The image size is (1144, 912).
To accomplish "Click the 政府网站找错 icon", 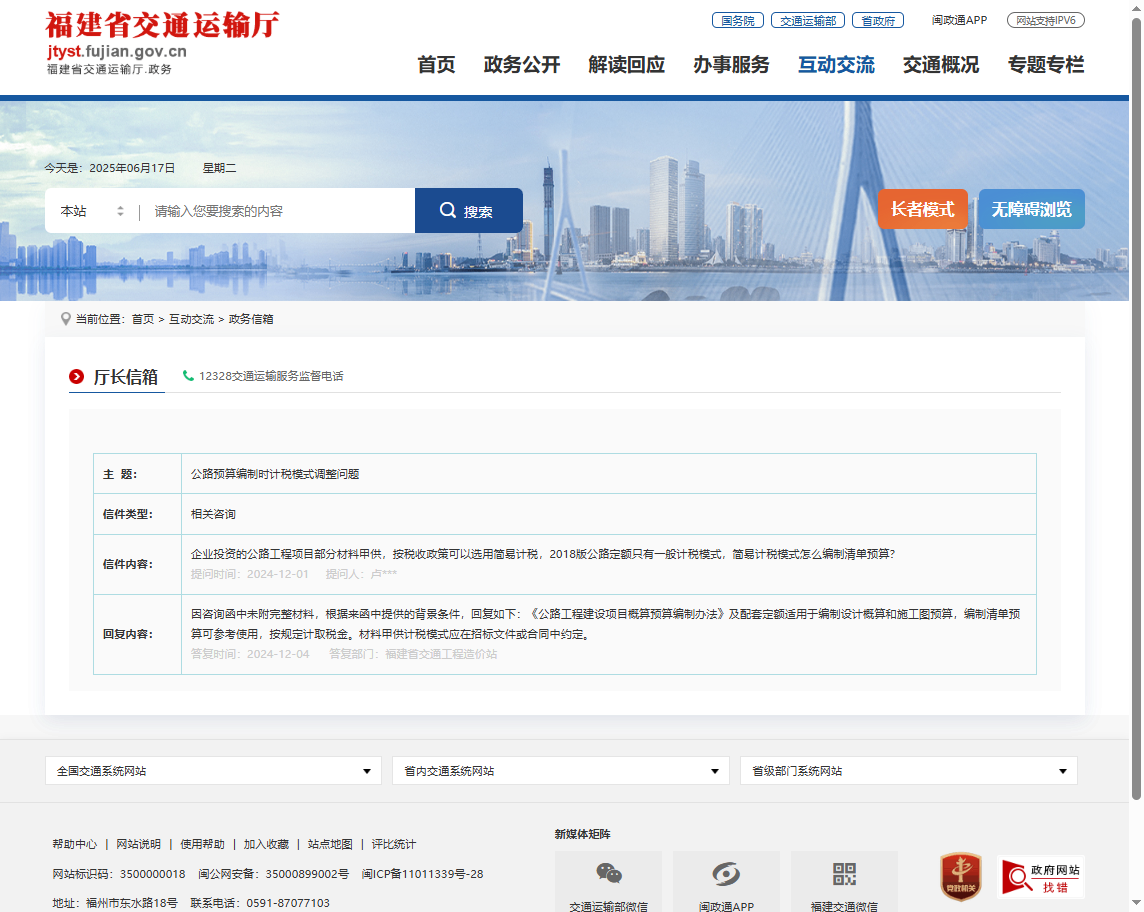I will 1040,876.
